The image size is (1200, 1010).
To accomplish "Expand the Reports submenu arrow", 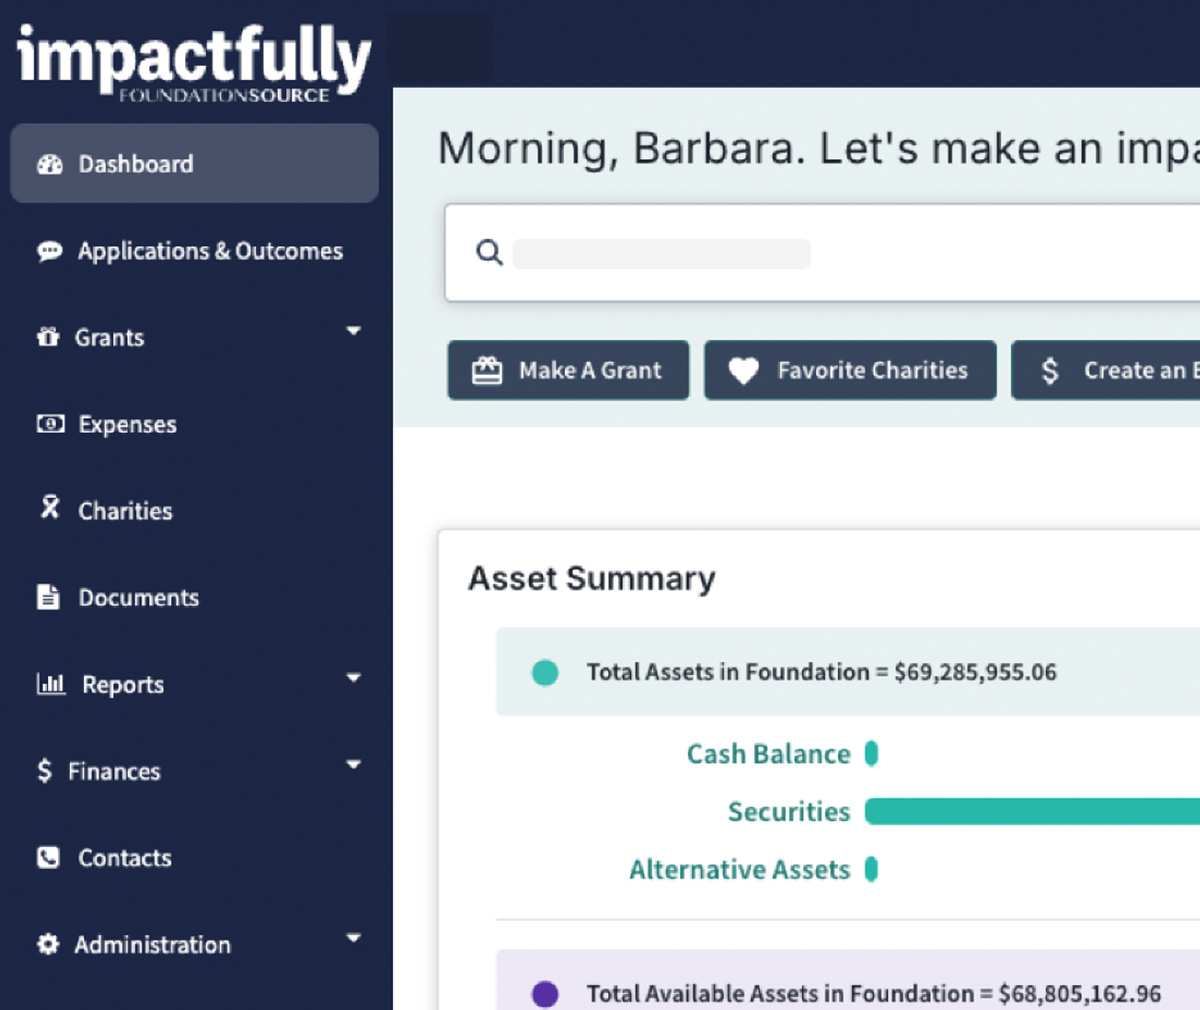I will 353,678.
